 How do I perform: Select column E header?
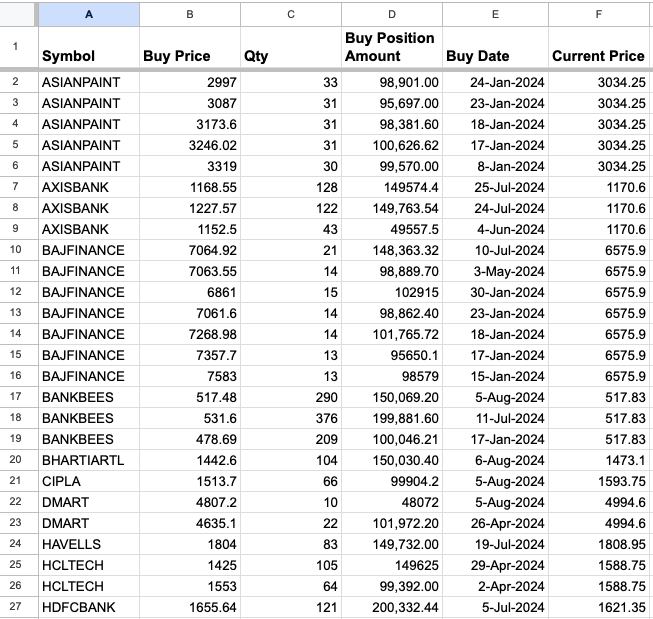[495, 15]
